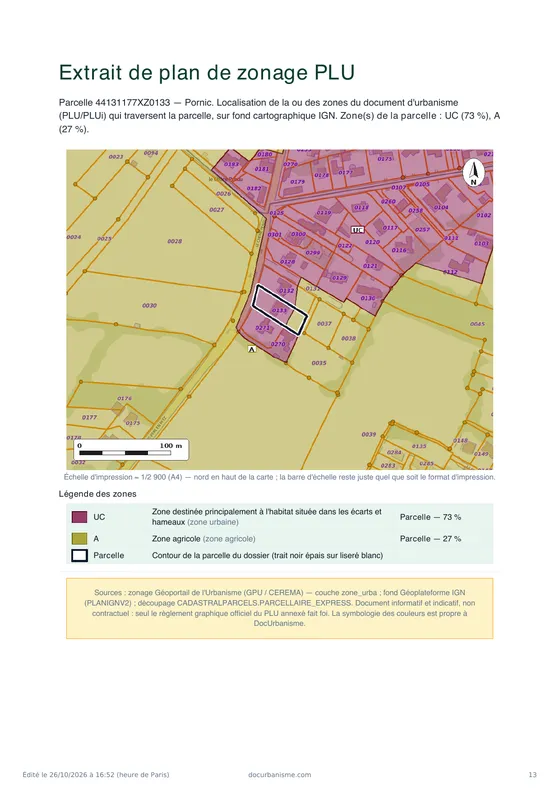Click the A zone label on the map
Screen dimensions: 560x792
pos(252,349)
